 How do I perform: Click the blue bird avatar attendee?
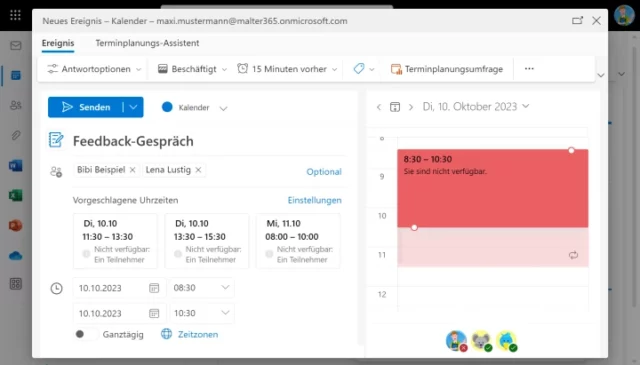(x=507, y=341)
